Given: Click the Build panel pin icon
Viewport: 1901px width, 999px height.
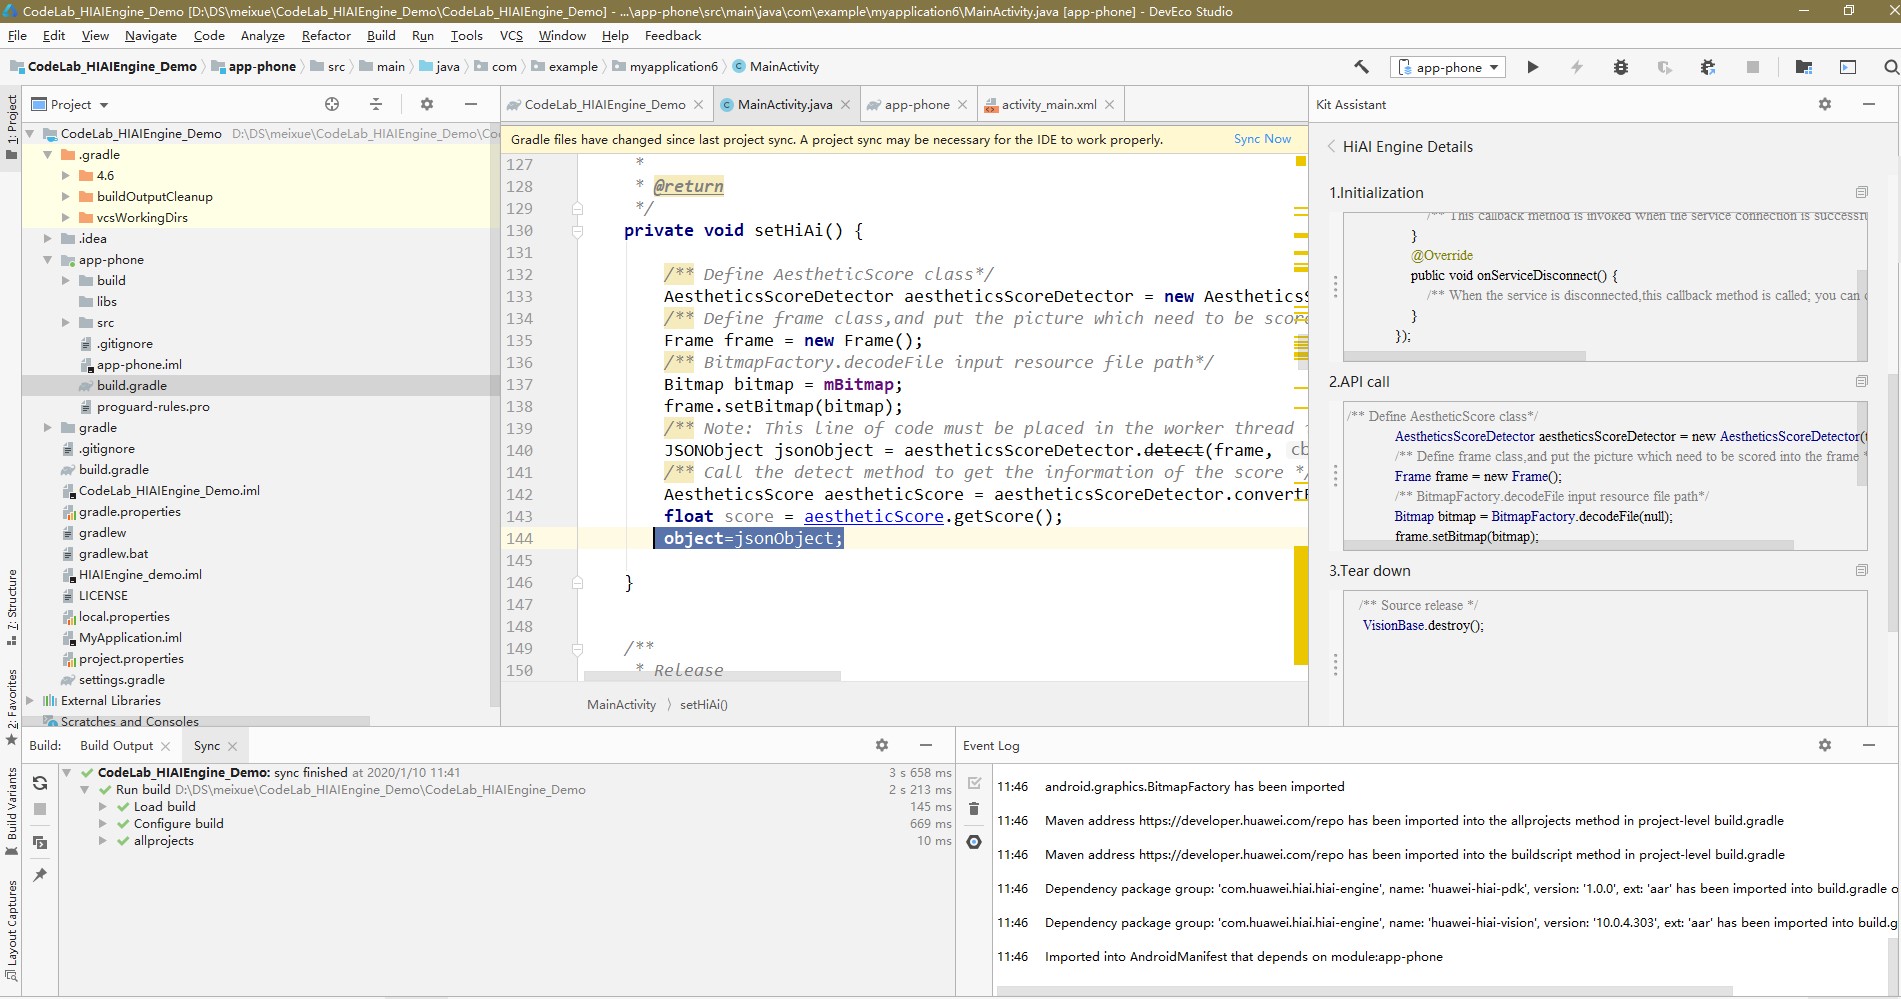Looking at the screenshot, I should tap(40, 875).
